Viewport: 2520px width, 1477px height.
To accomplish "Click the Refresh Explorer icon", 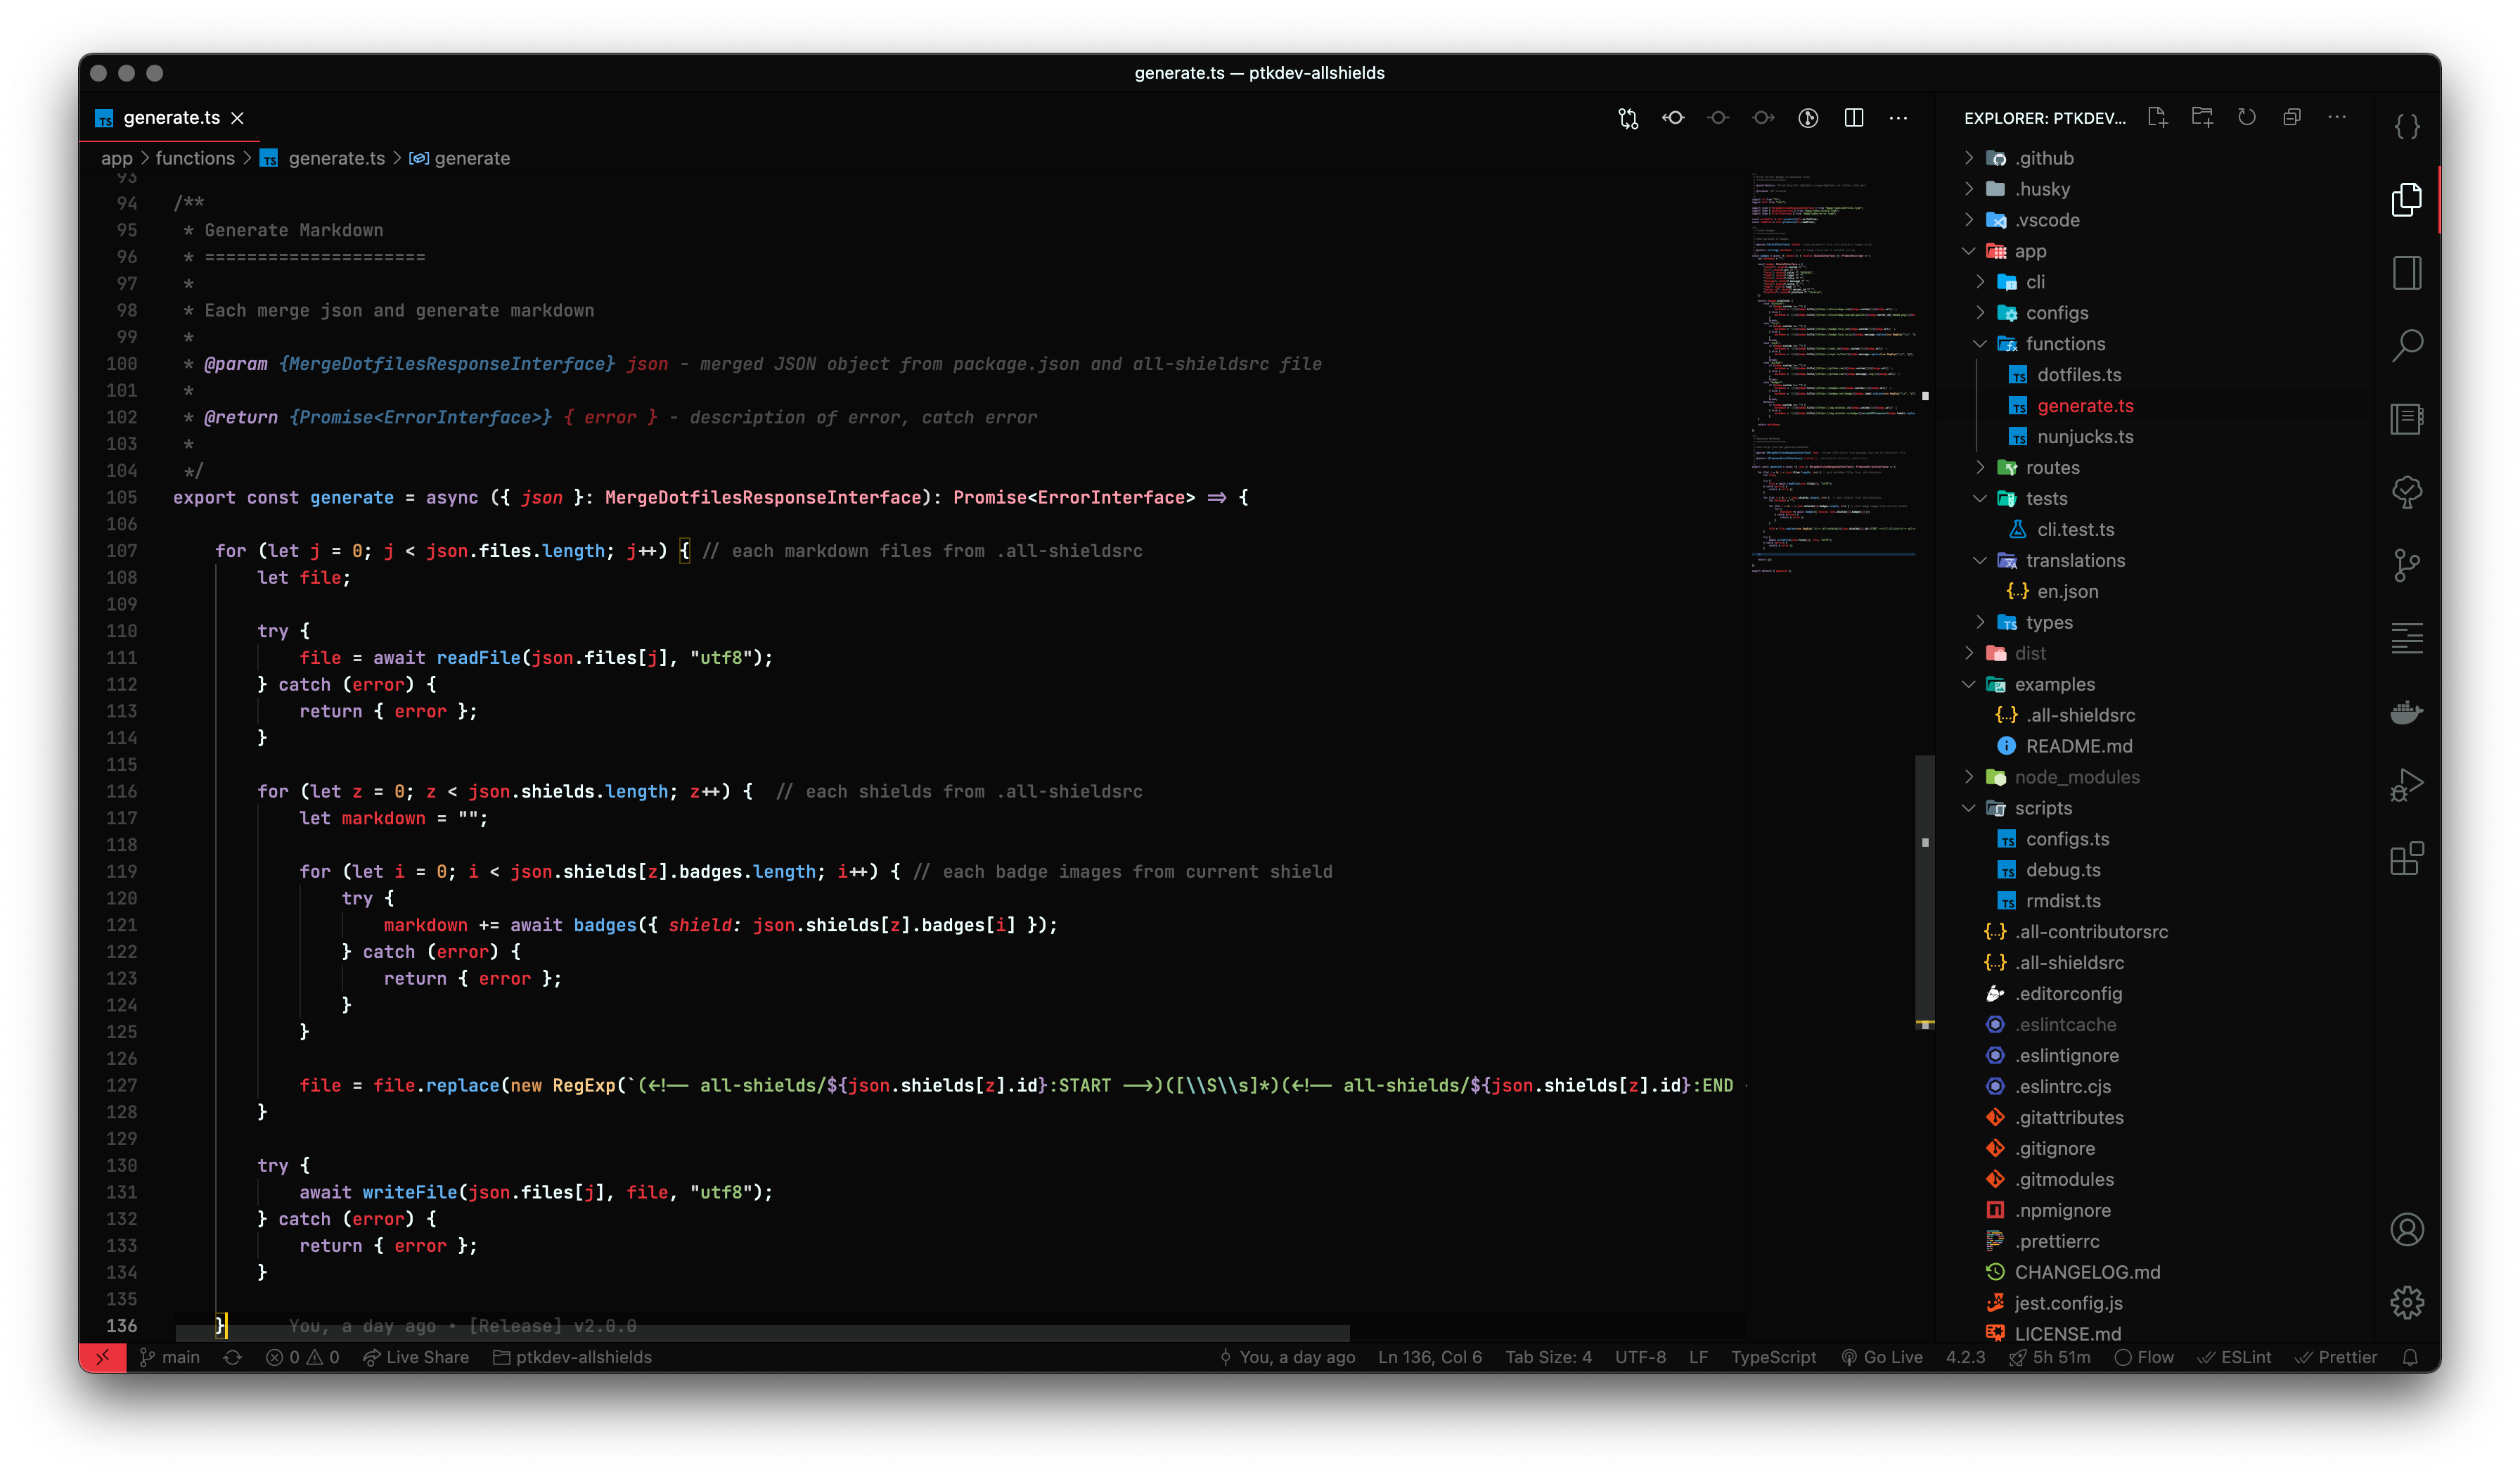I will click(2247, 118).
